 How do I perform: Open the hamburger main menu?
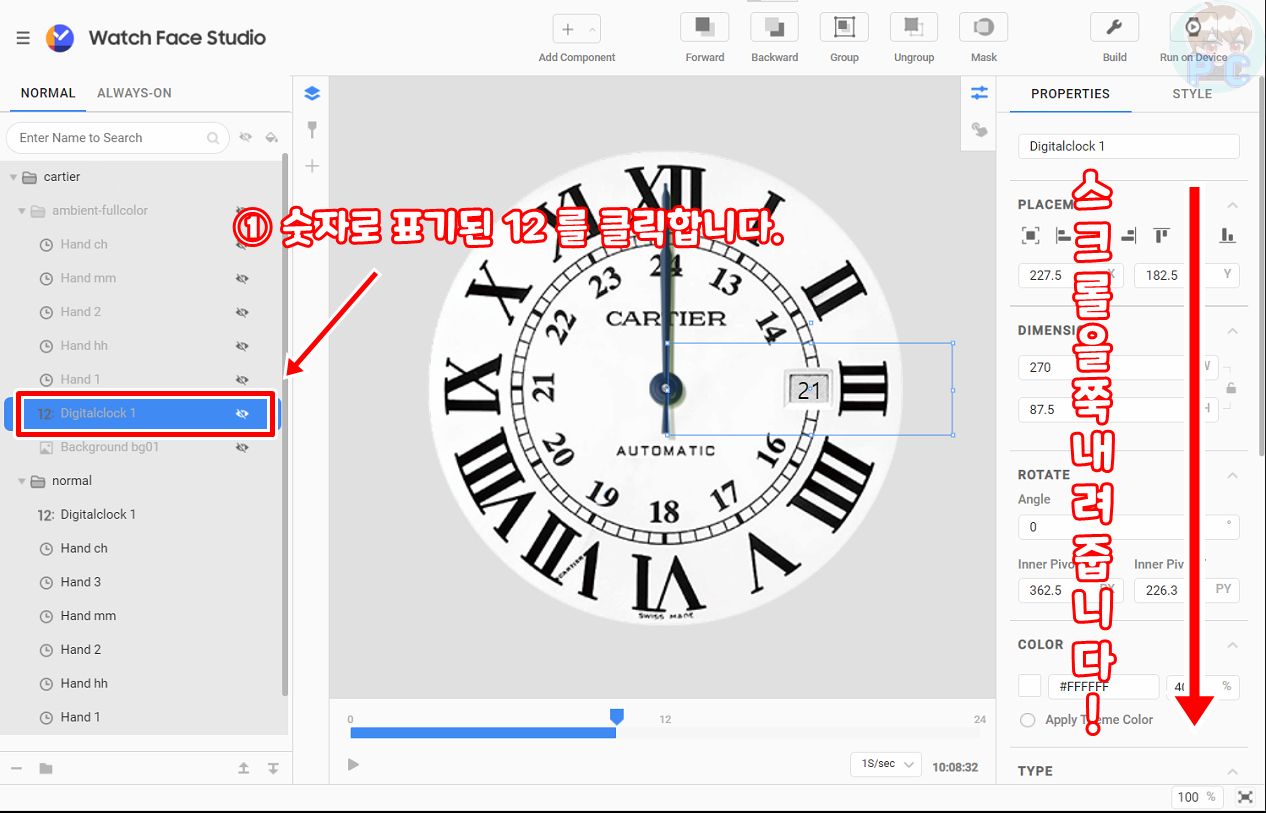tap(23, 38)
